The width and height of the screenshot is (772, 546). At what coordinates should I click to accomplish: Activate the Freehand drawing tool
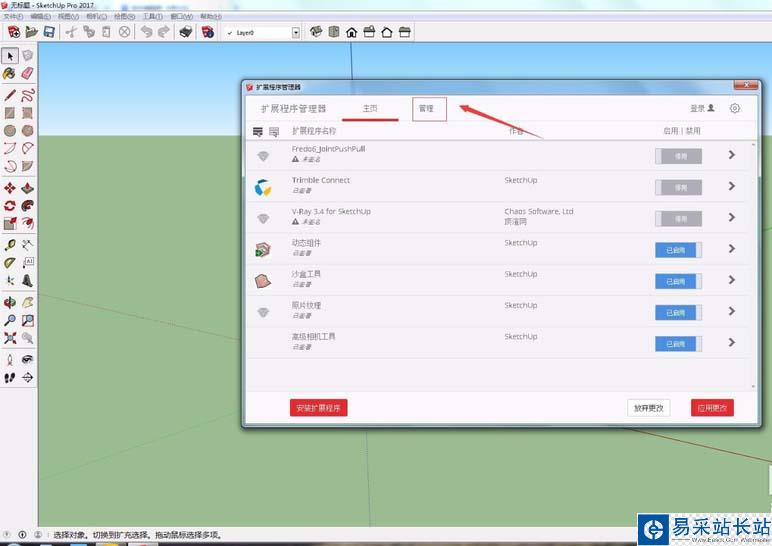(x=28, y=95)
